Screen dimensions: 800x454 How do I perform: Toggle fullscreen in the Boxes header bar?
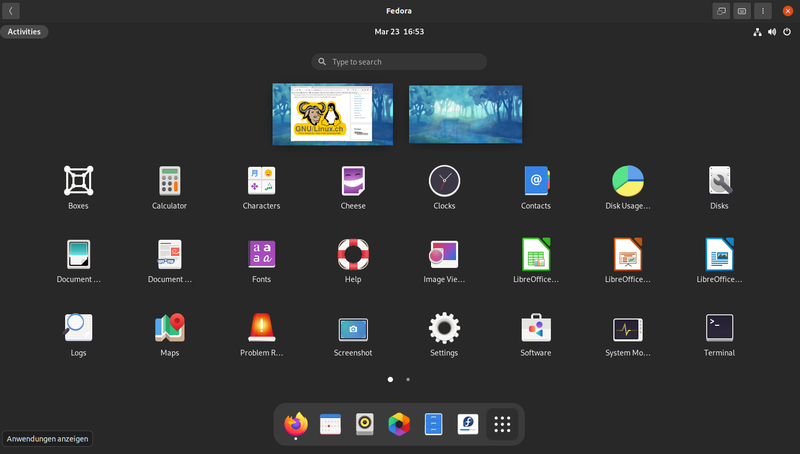[x=721, y=11]
